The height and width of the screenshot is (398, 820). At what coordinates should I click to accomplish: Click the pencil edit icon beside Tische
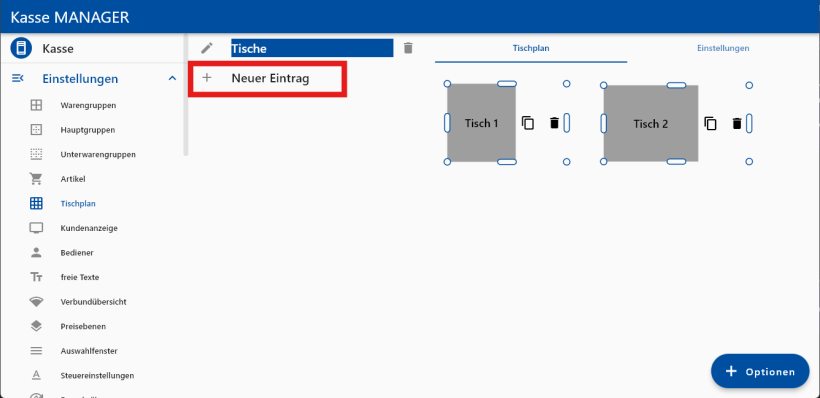point(207,48)
